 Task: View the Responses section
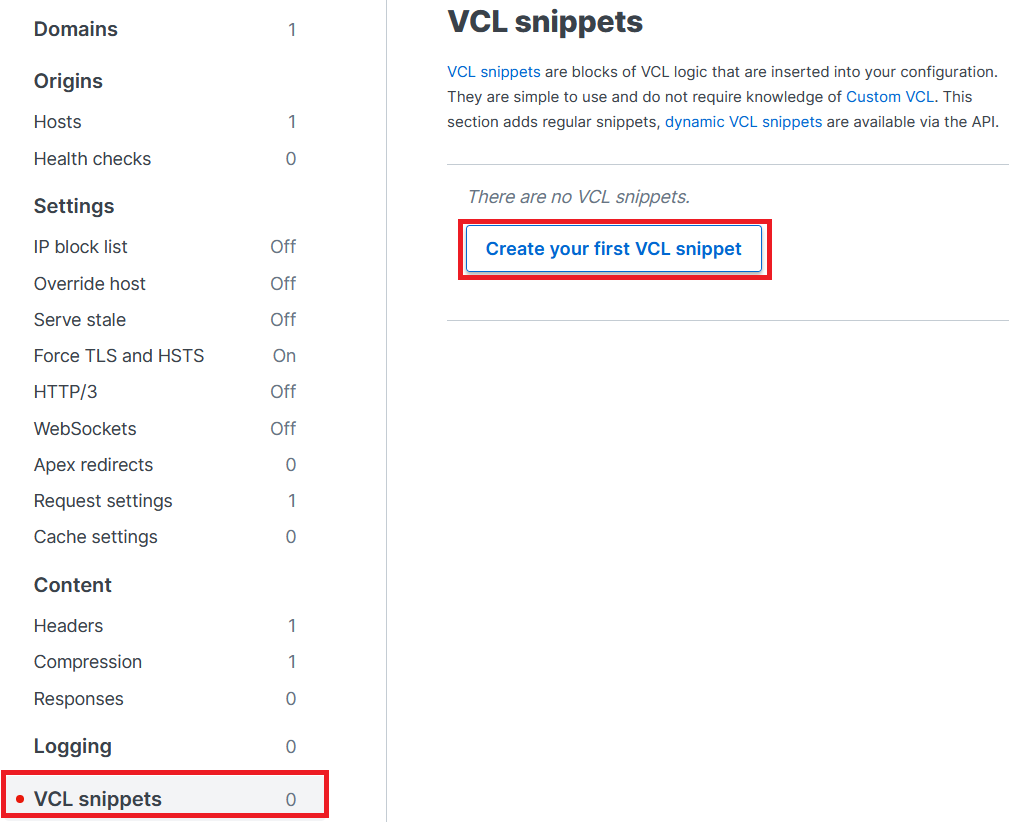point(78,698)
